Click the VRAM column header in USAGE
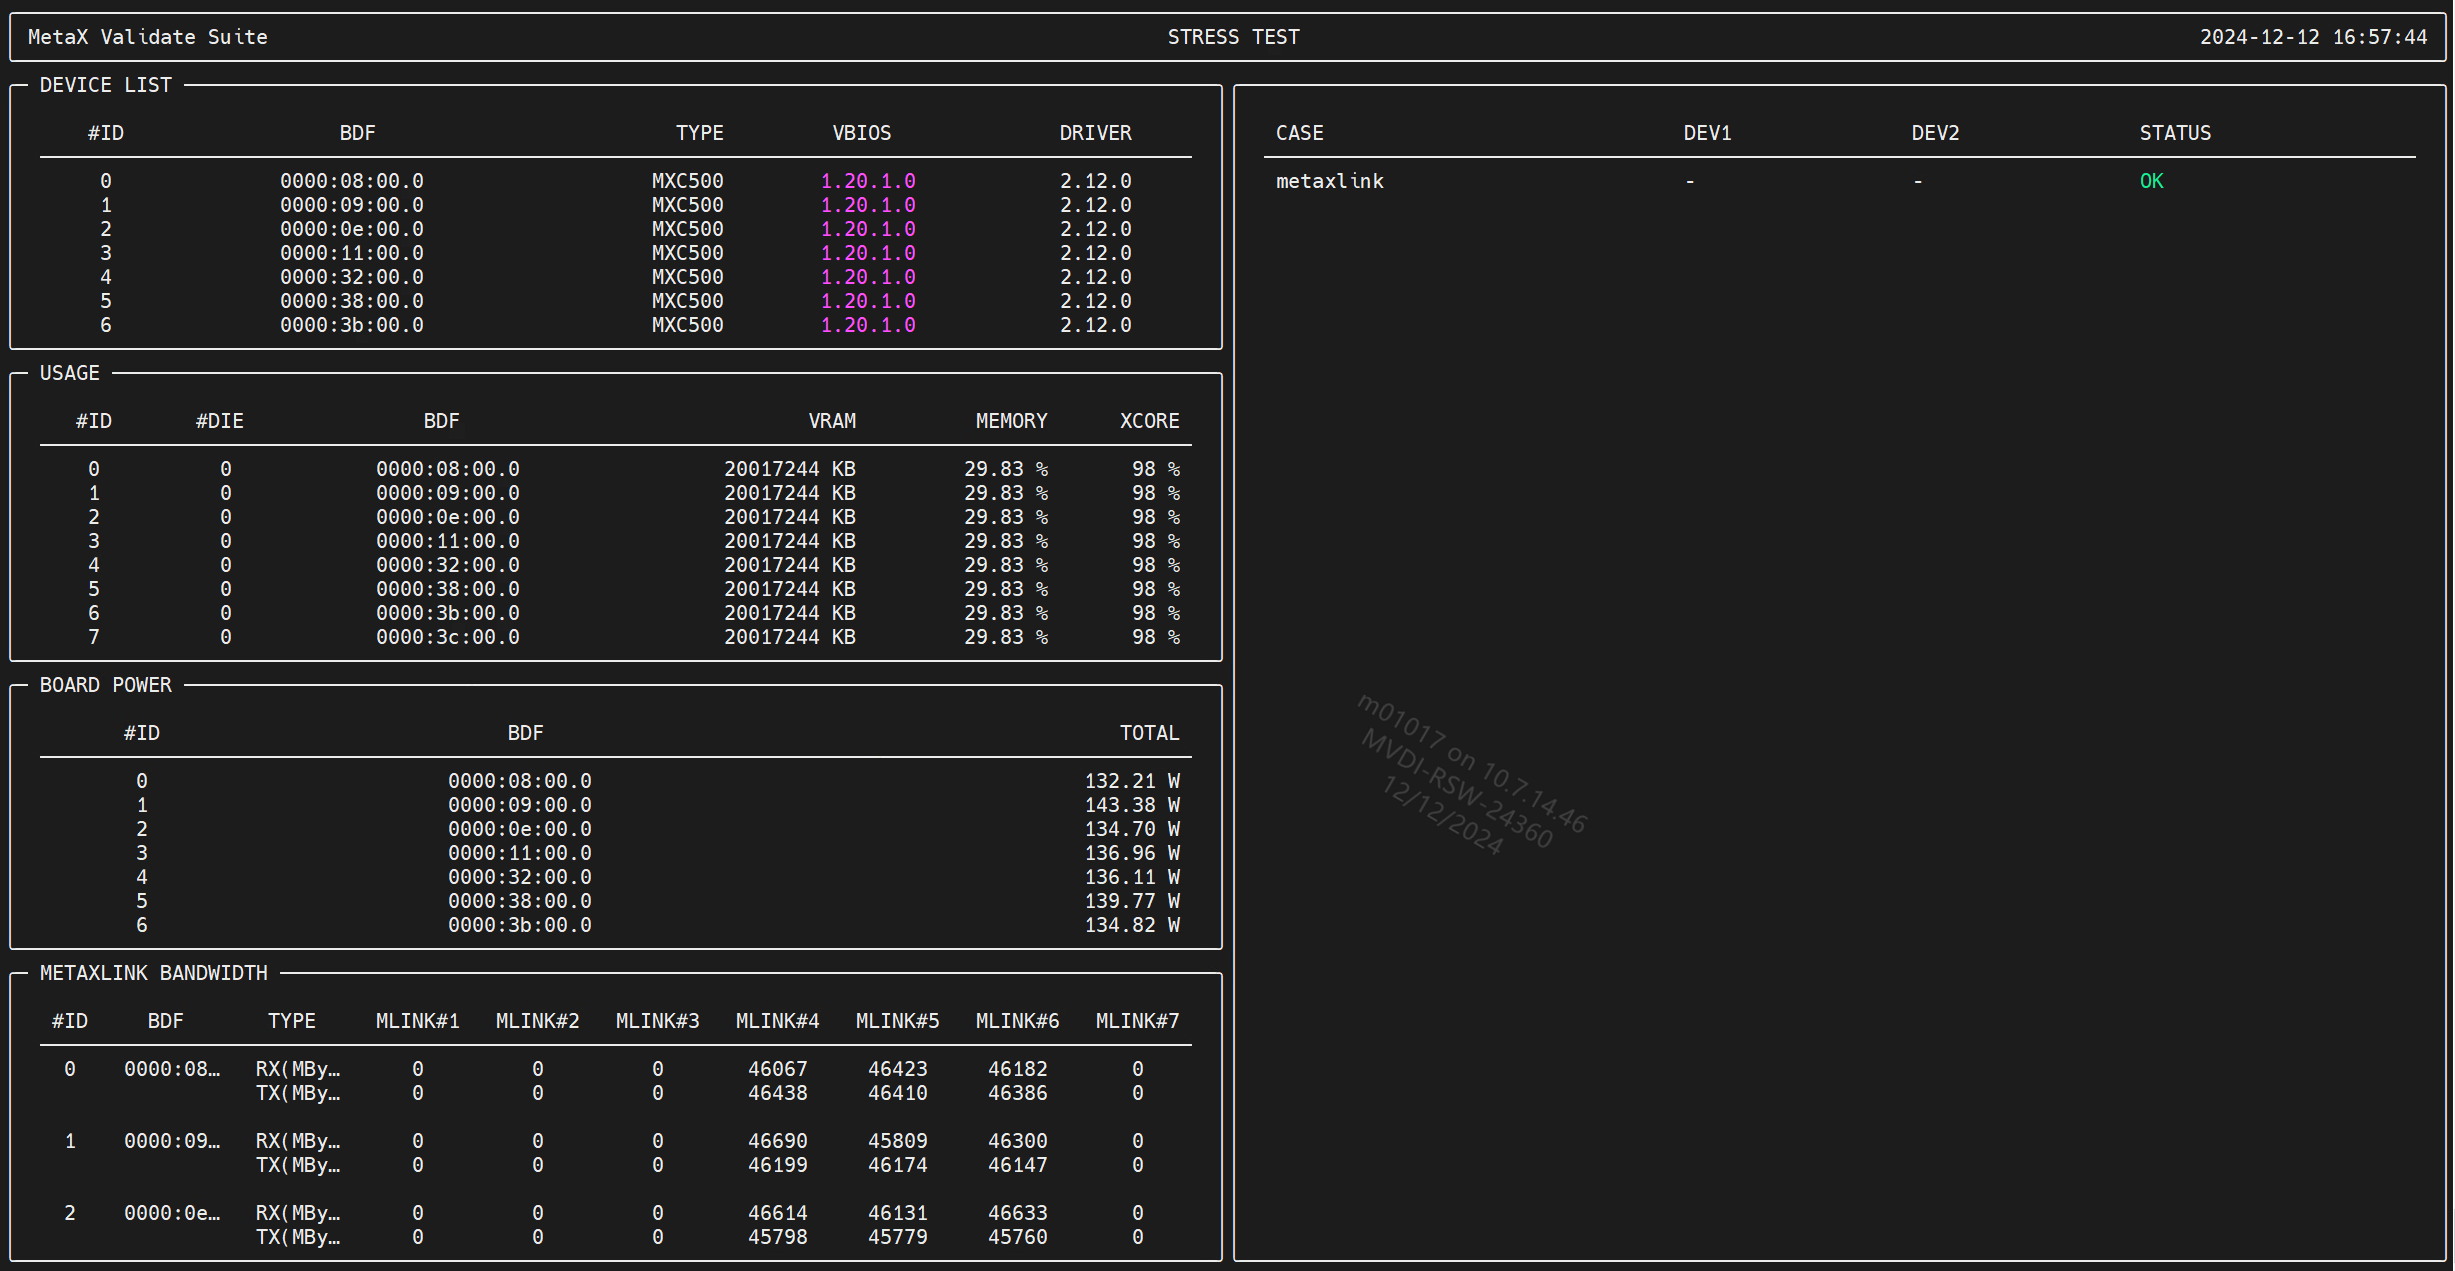Viewport: 2455px width, 1271px height. coord(832,421)
